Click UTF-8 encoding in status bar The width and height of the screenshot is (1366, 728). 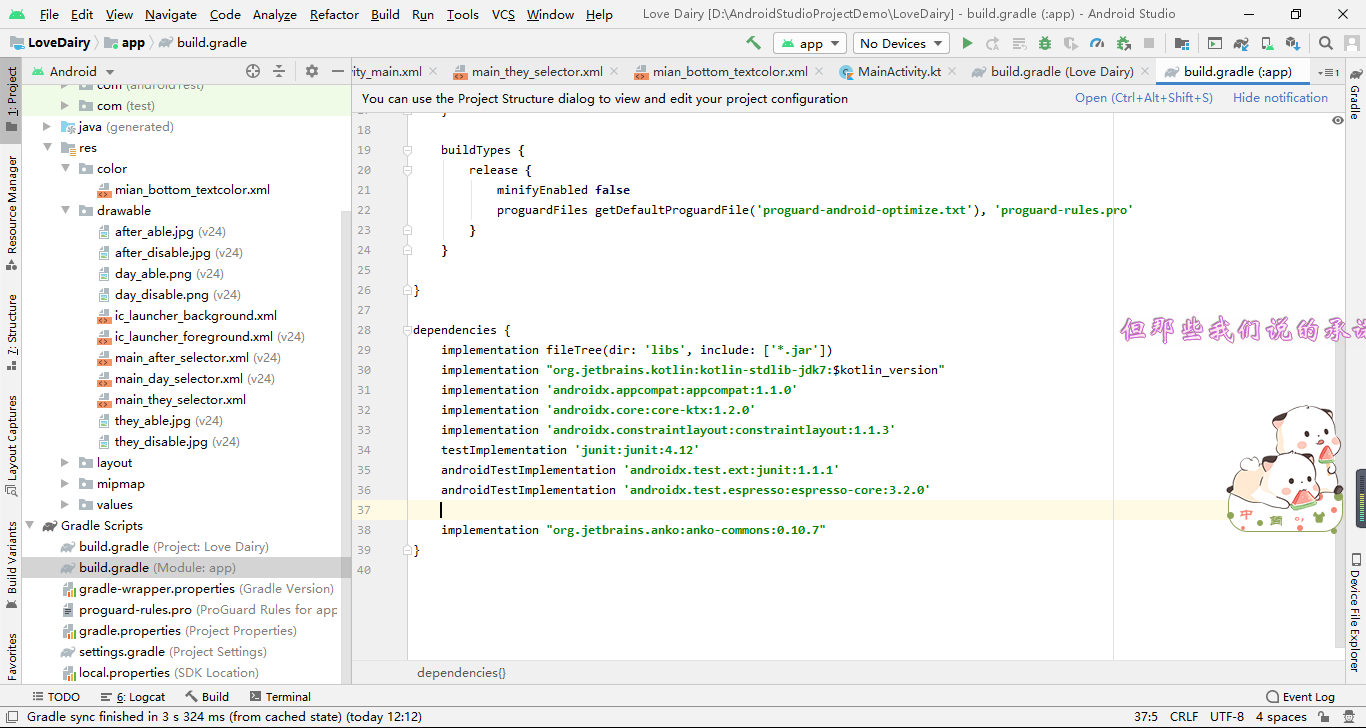click(x=1227, y=717)
